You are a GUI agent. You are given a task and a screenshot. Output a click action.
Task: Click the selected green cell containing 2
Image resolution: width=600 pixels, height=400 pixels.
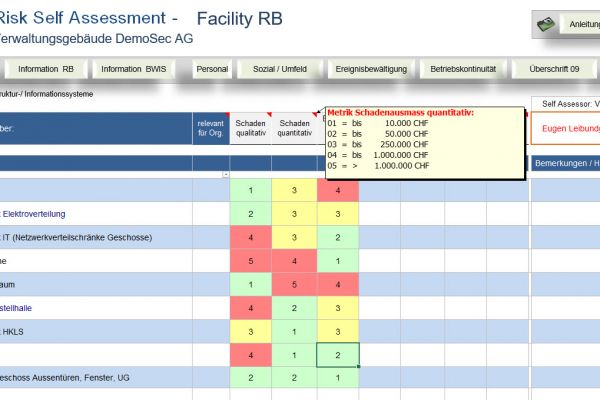[338, 355]
